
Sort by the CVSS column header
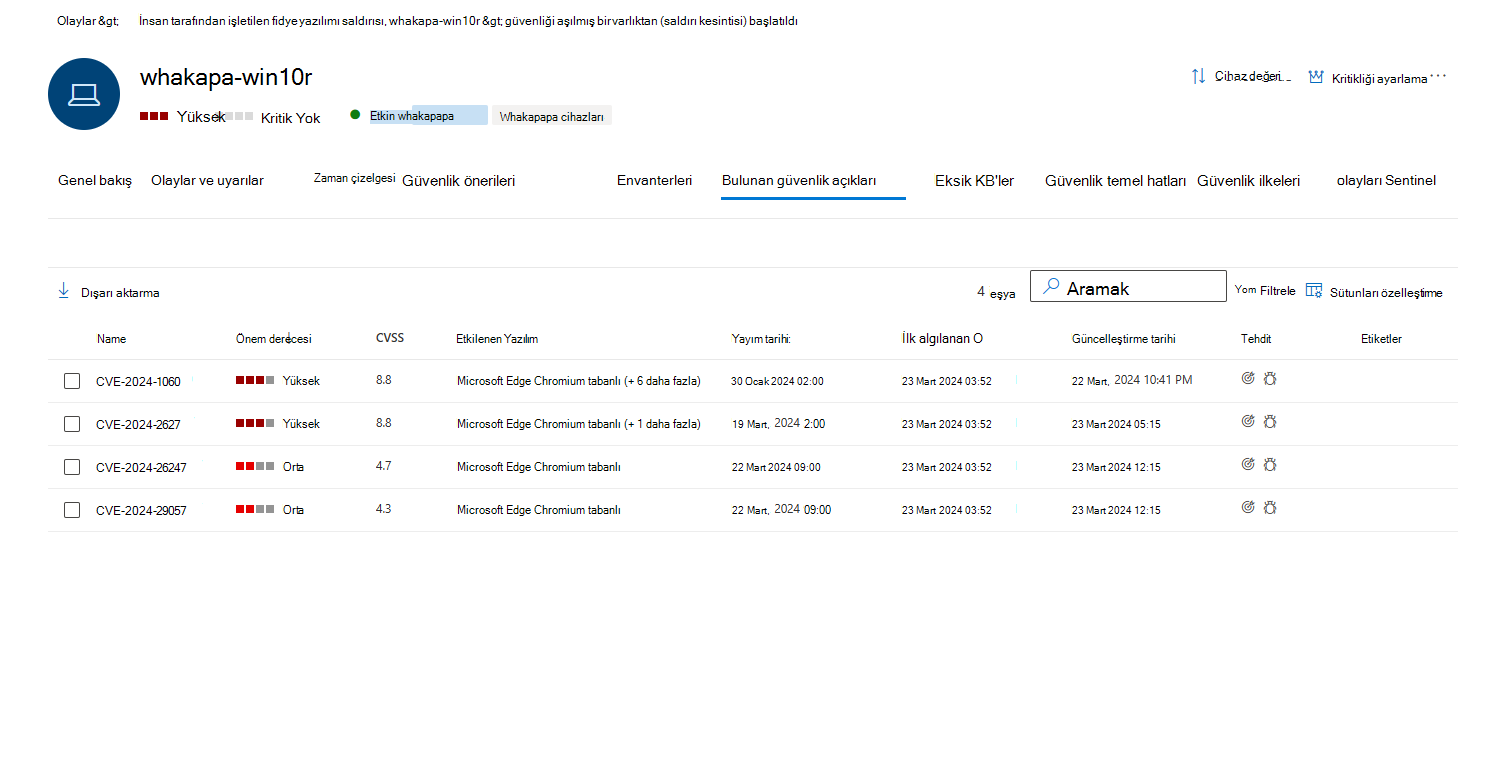click(390, 338)
